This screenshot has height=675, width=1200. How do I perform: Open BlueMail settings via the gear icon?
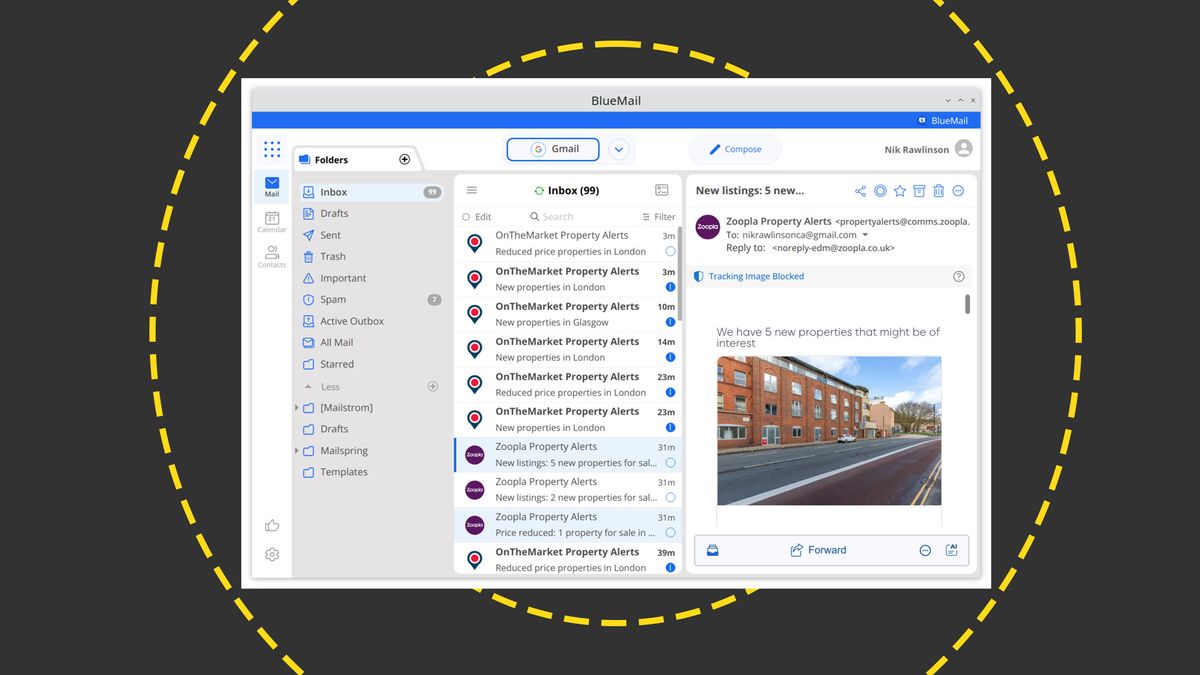271,554
